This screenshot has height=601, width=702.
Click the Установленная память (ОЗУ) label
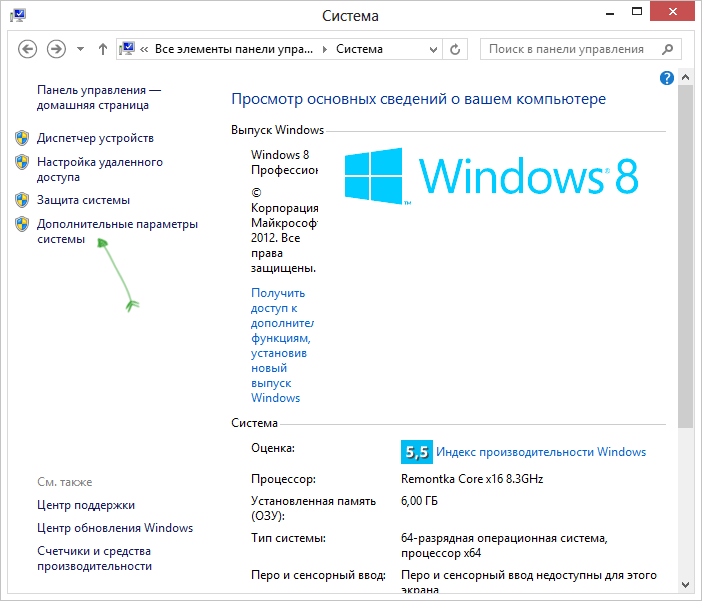point(313,508)
